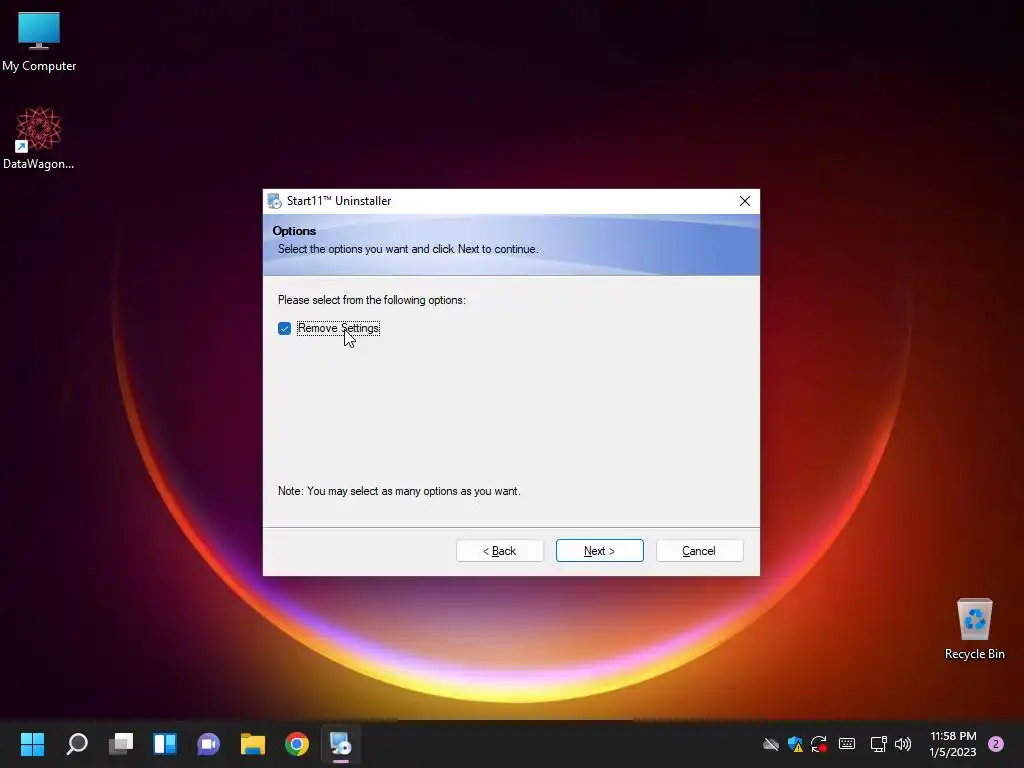
Task: Select the Recycle Bin icon
Action: (974, 630)
